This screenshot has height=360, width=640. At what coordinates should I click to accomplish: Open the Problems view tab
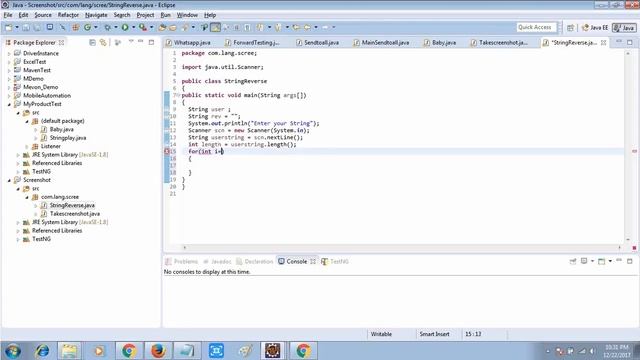coord(182,261)
